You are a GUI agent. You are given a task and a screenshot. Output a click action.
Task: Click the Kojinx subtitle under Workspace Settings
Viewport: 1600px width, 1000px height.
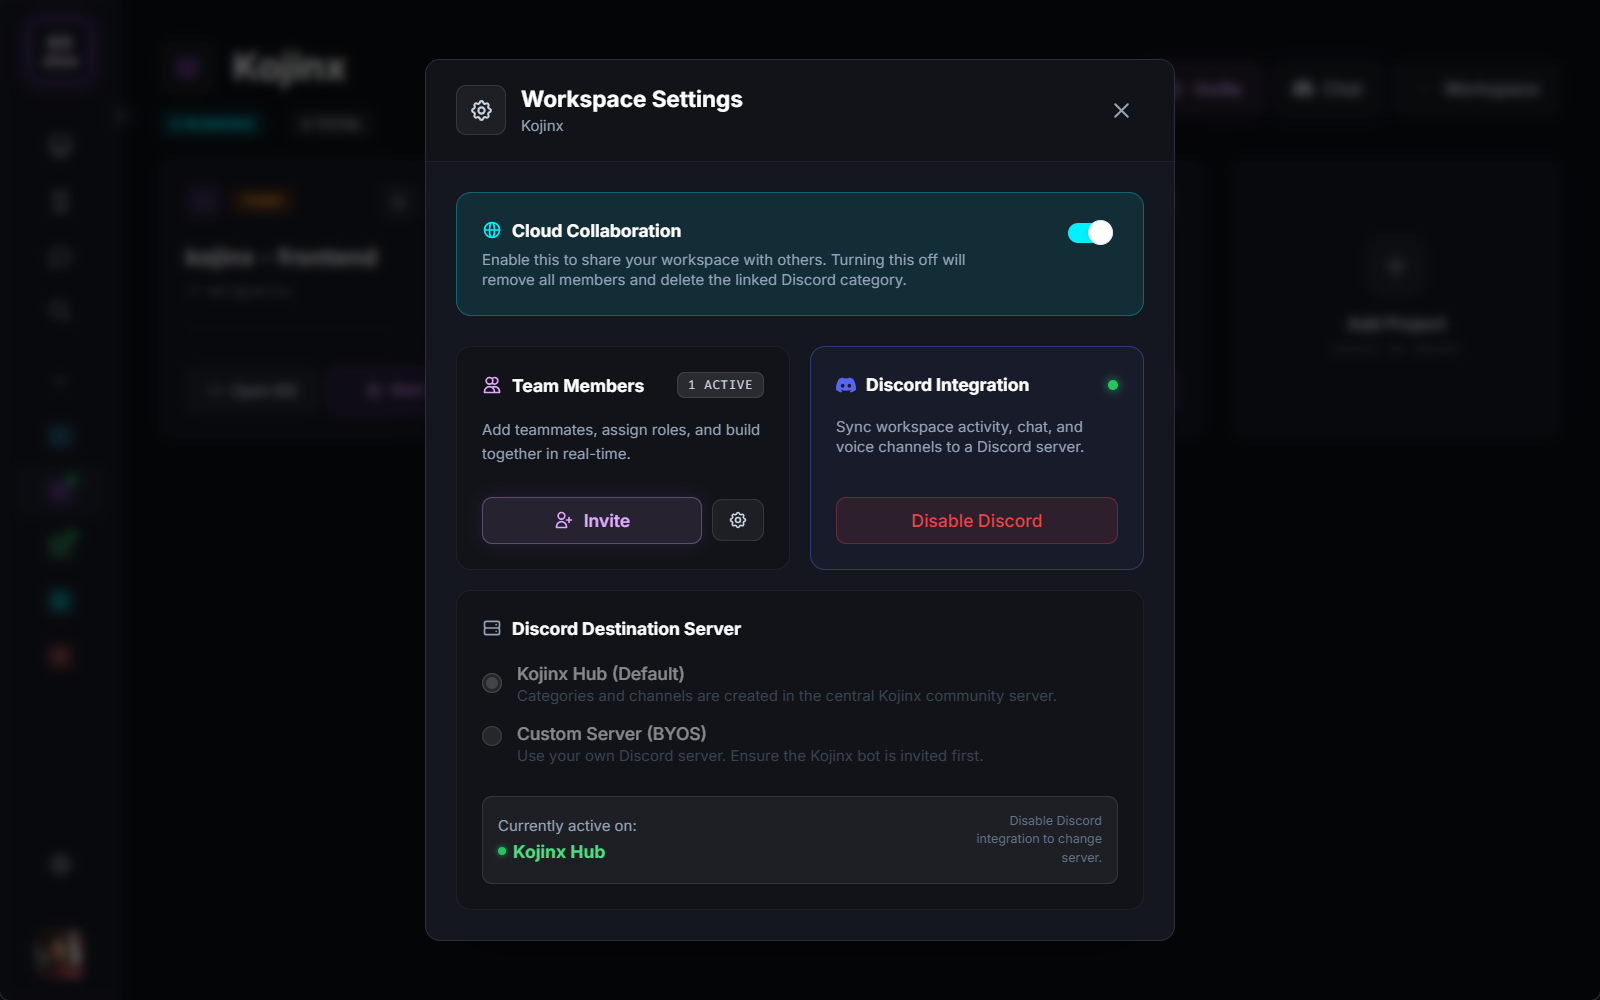pos(542,126)
